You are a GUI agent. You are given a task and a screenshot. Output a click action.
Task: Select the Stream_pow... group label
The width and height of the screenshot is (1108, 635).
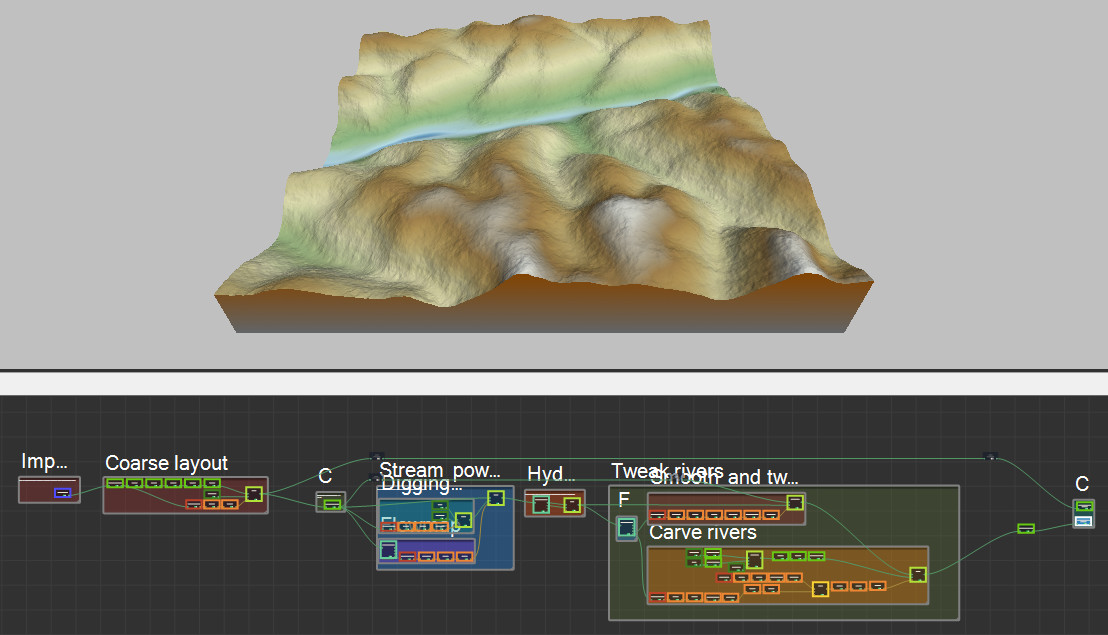(439, 470)
